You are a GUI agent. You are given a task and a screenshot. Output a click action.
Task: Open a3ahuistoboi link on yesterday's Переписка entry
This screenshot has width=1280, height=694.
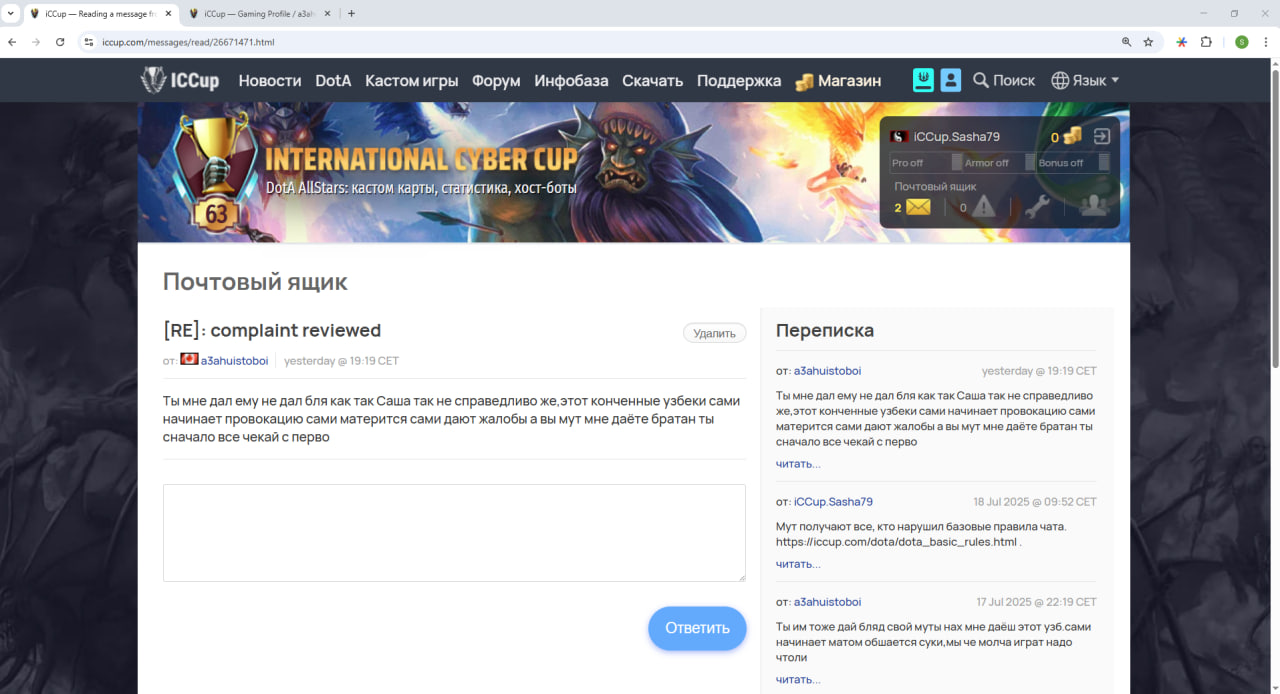coord(827,371)
